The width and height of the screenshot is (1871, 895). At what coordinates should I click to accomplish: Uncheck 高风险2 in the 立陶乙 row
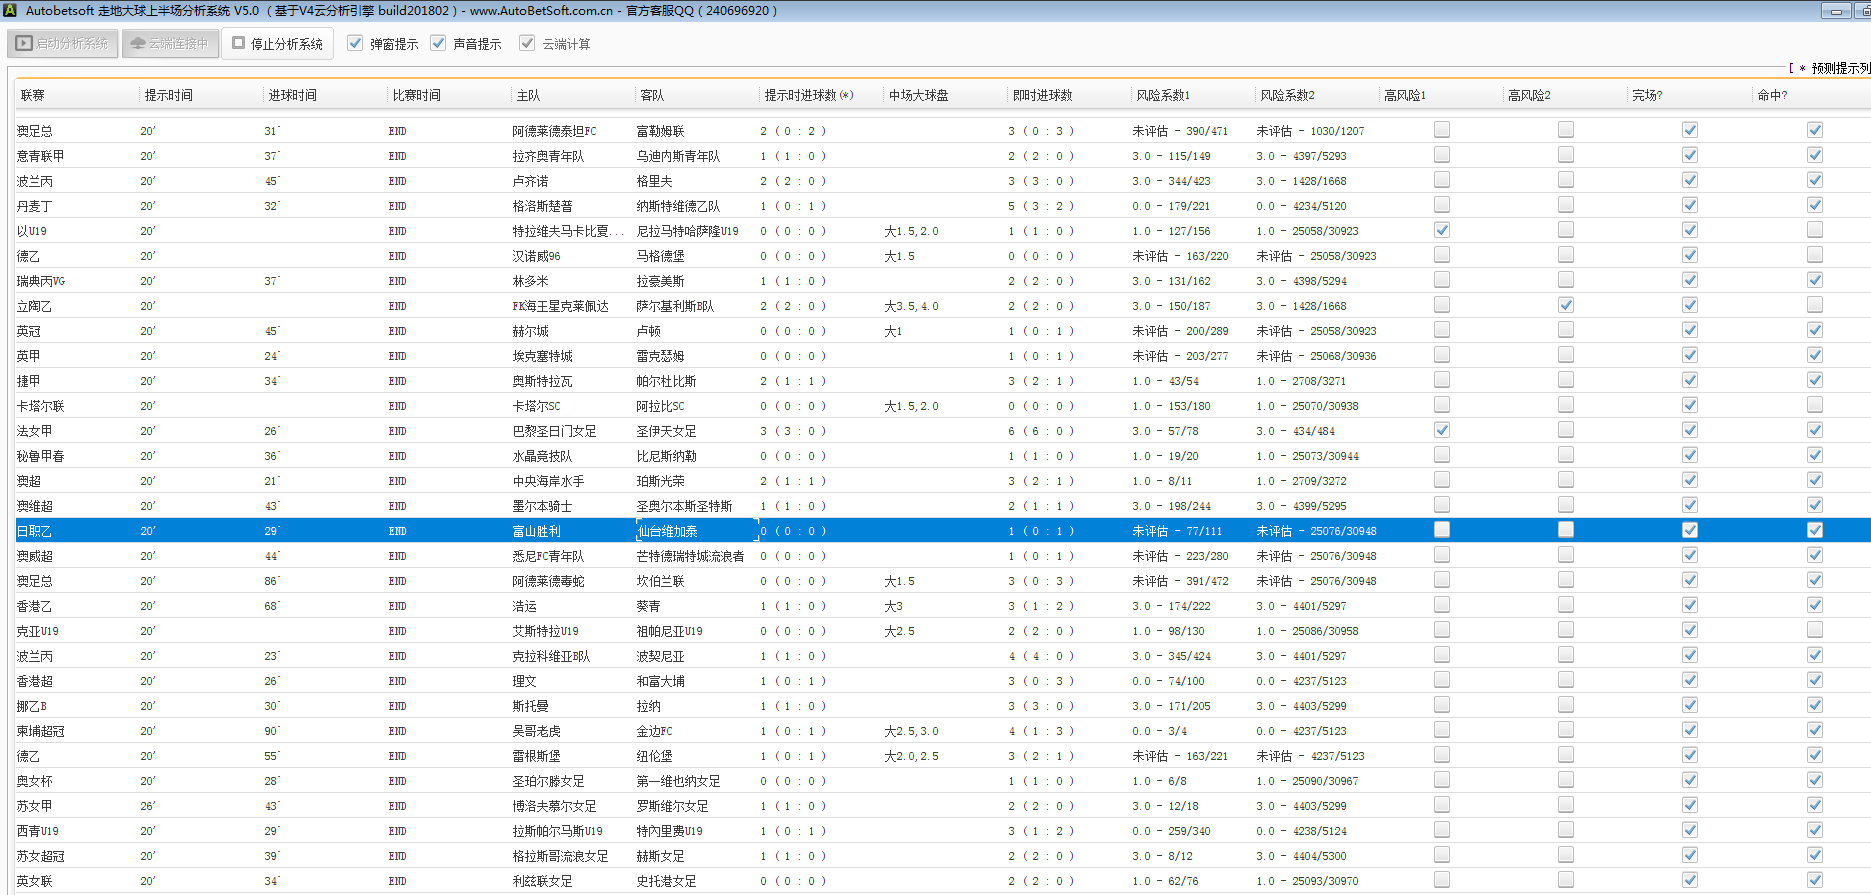(x=1565, y=305)
